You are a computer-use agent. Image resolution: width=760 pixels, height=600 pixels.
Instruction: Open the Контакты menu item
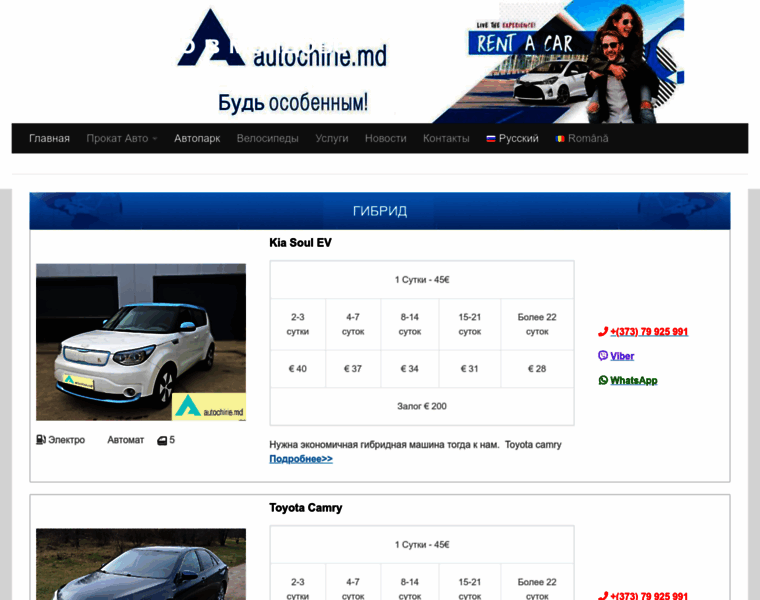point(446,139)
